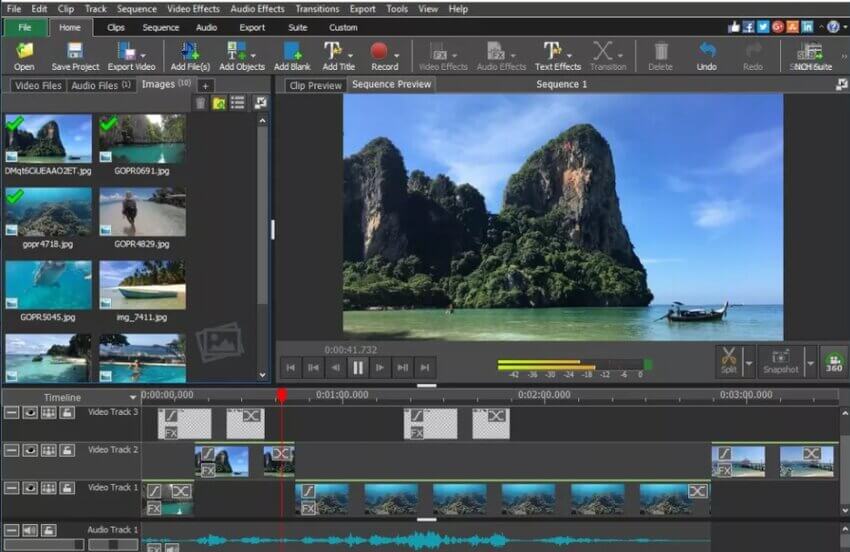This screenshot has height=552, width=850.
Task: Switch the media bin to list view
Action: point(237,102)
